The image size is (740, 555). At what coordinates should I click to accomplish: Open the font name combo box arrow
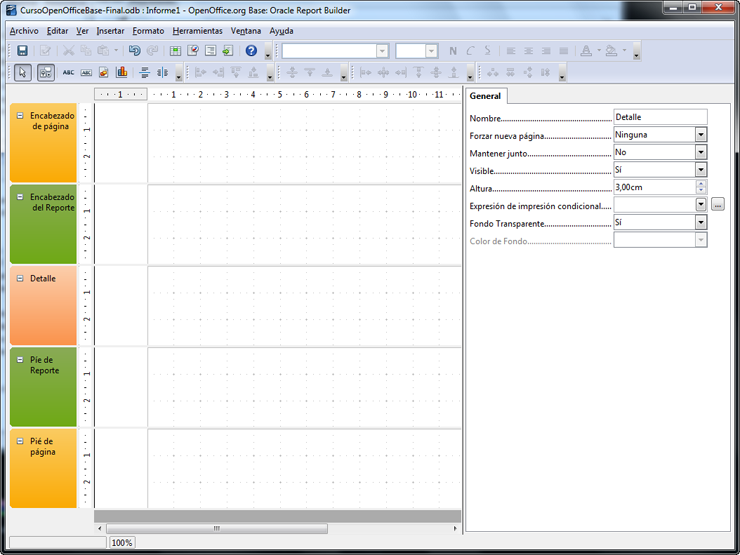[382, 50]
